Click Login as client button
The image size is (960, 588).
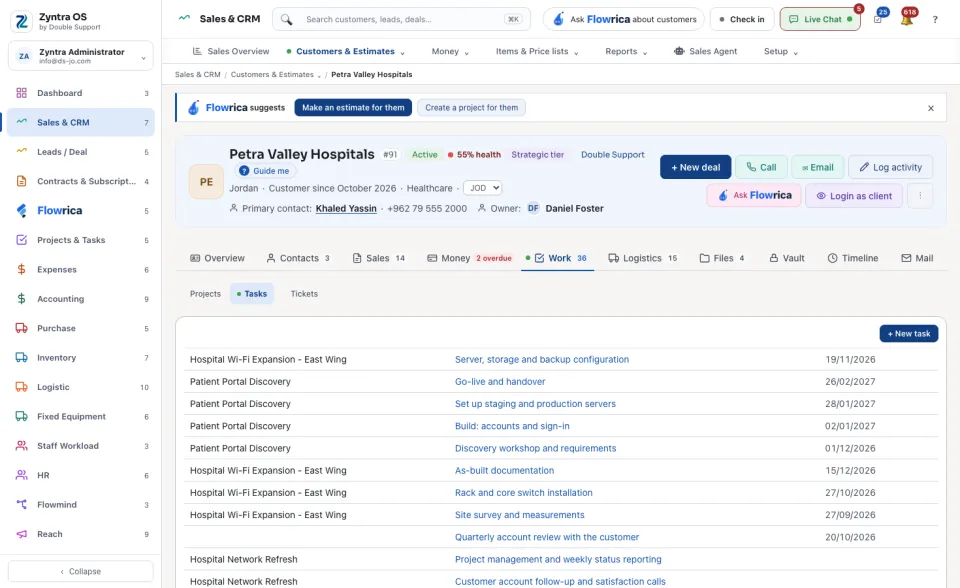pos(853,196)
